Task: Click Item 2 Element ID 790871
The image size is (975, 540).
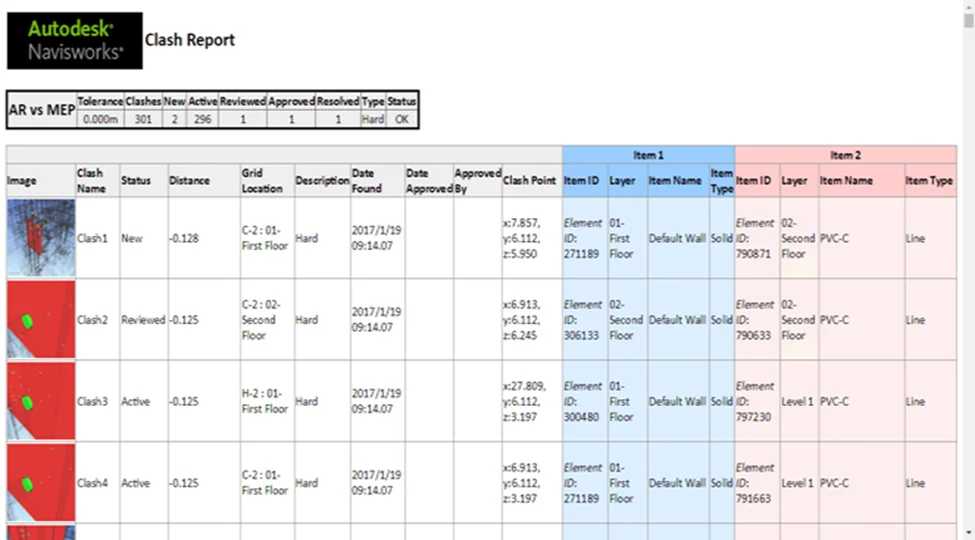Action: (x=755, y=238)
